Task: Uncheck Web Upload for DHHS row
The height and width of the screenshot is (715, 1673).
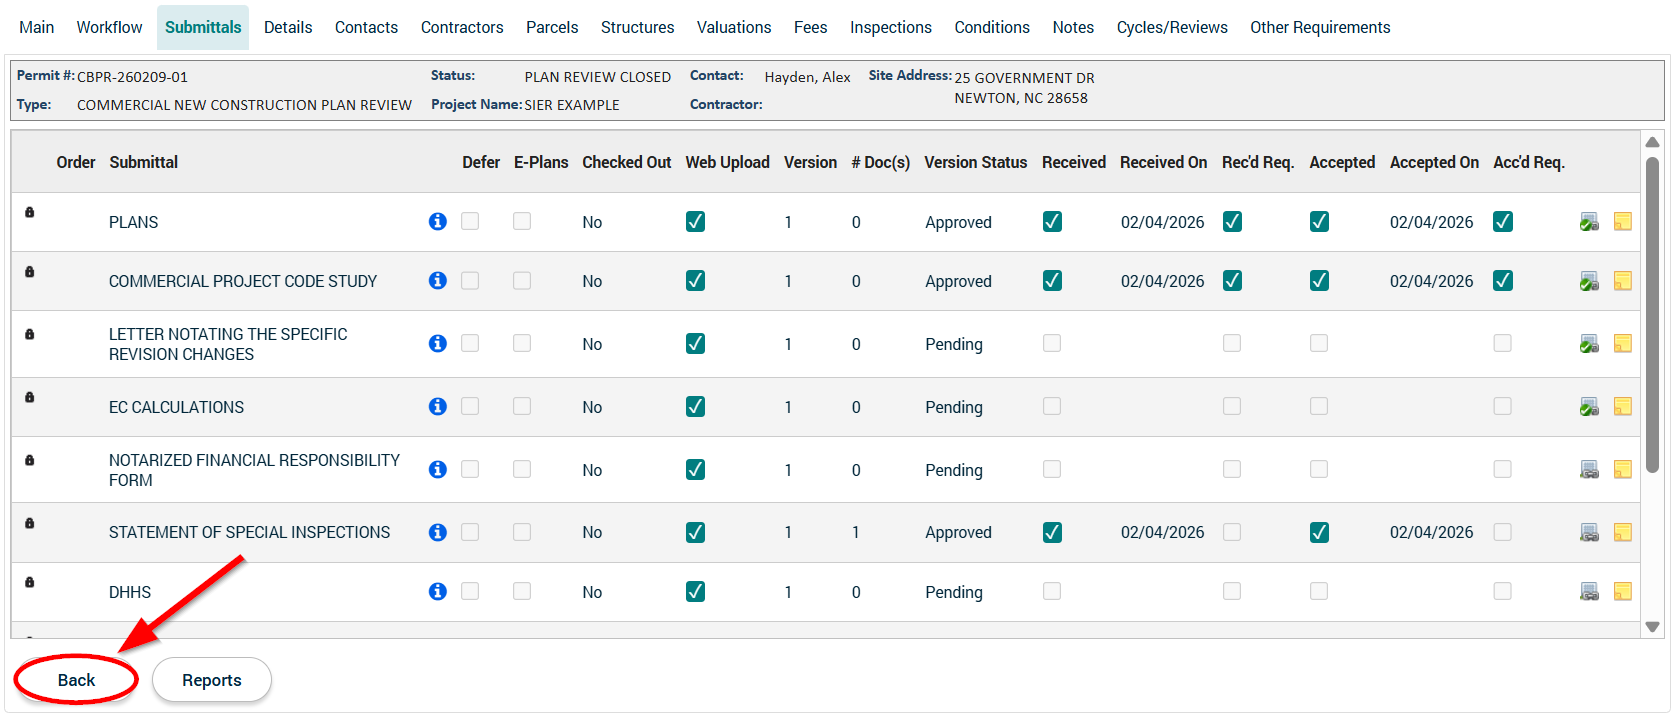Action: [x=695, y=592]
